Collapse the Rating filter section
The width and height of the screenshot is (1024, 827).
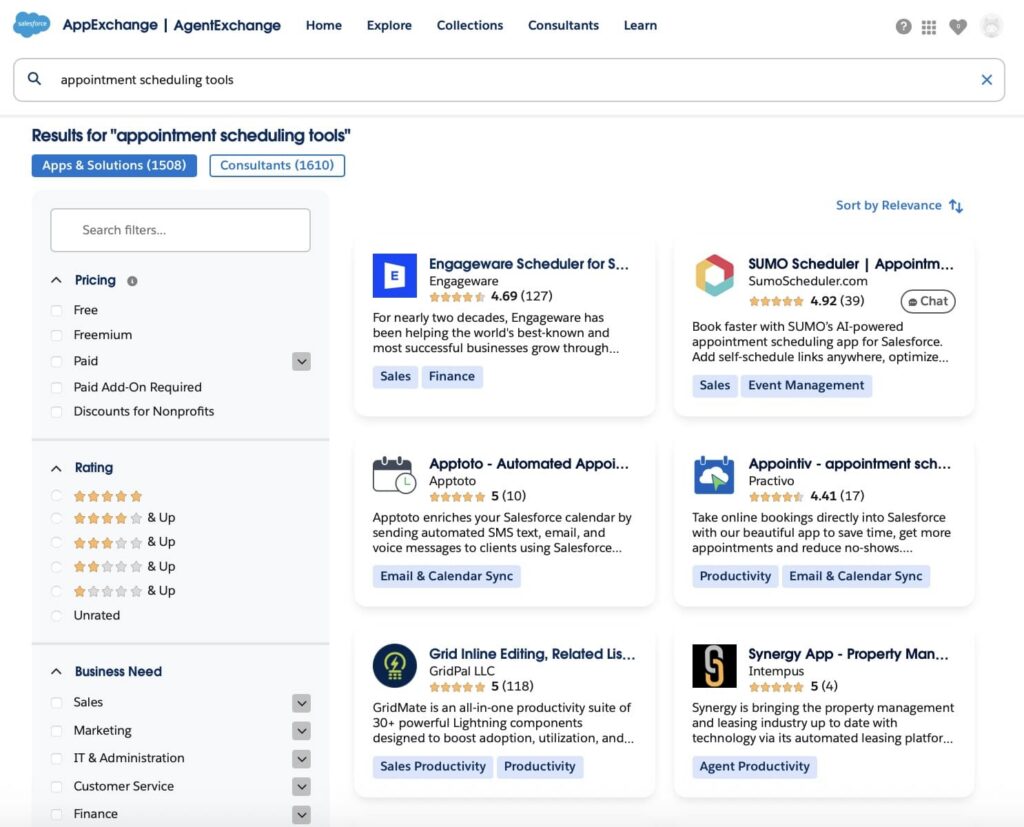click(55, 467)
